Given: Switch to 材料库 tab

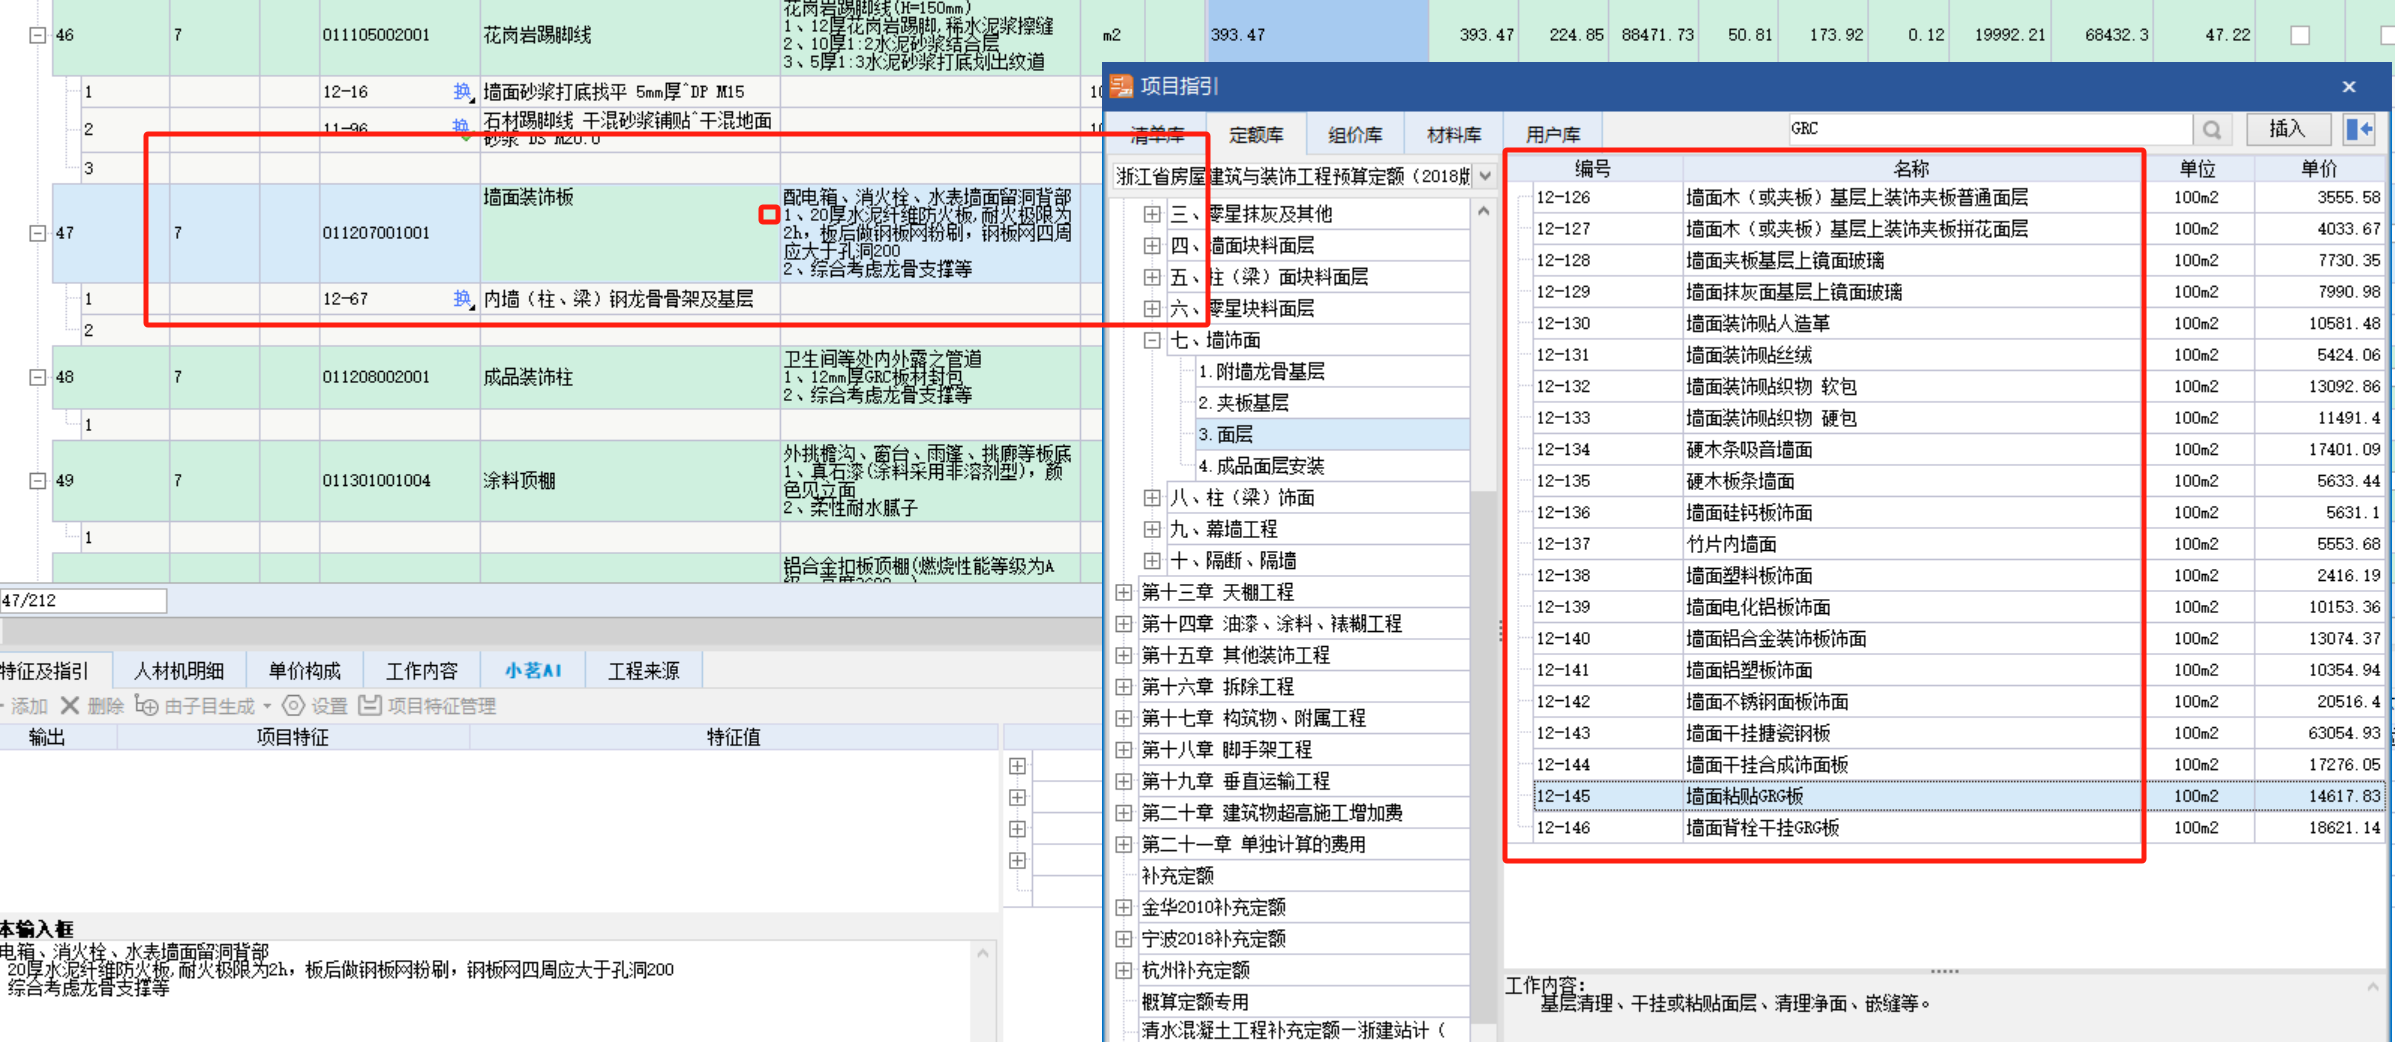Looking at the screenshot, I should [1453, 134].
